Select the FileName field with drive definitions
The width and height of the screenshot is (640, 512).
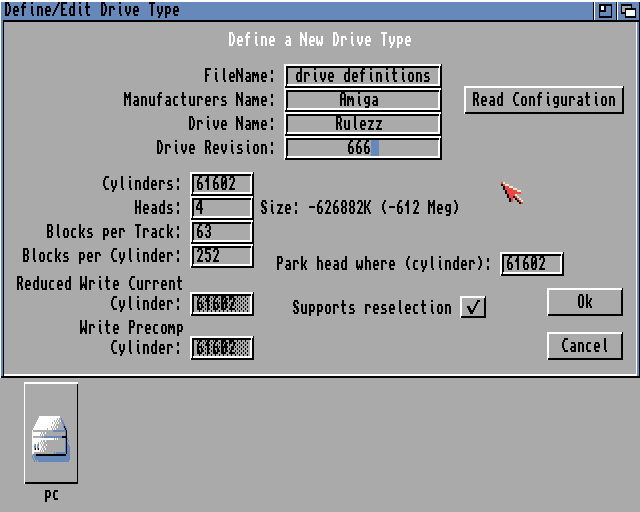point(363,76)
